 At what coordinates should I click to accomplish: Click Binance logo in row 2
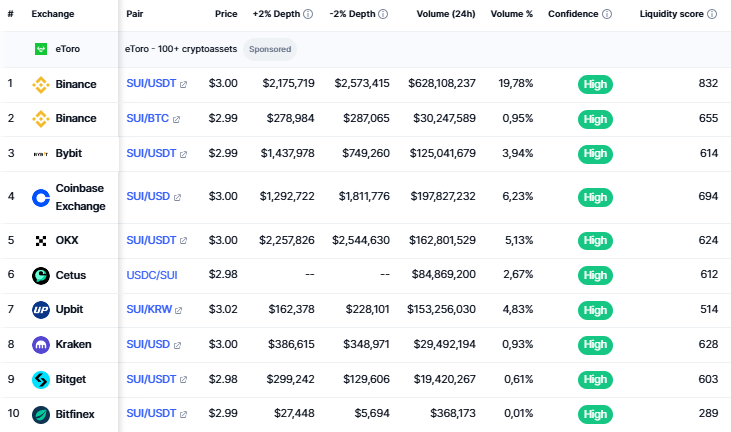[x=41, y=119]
